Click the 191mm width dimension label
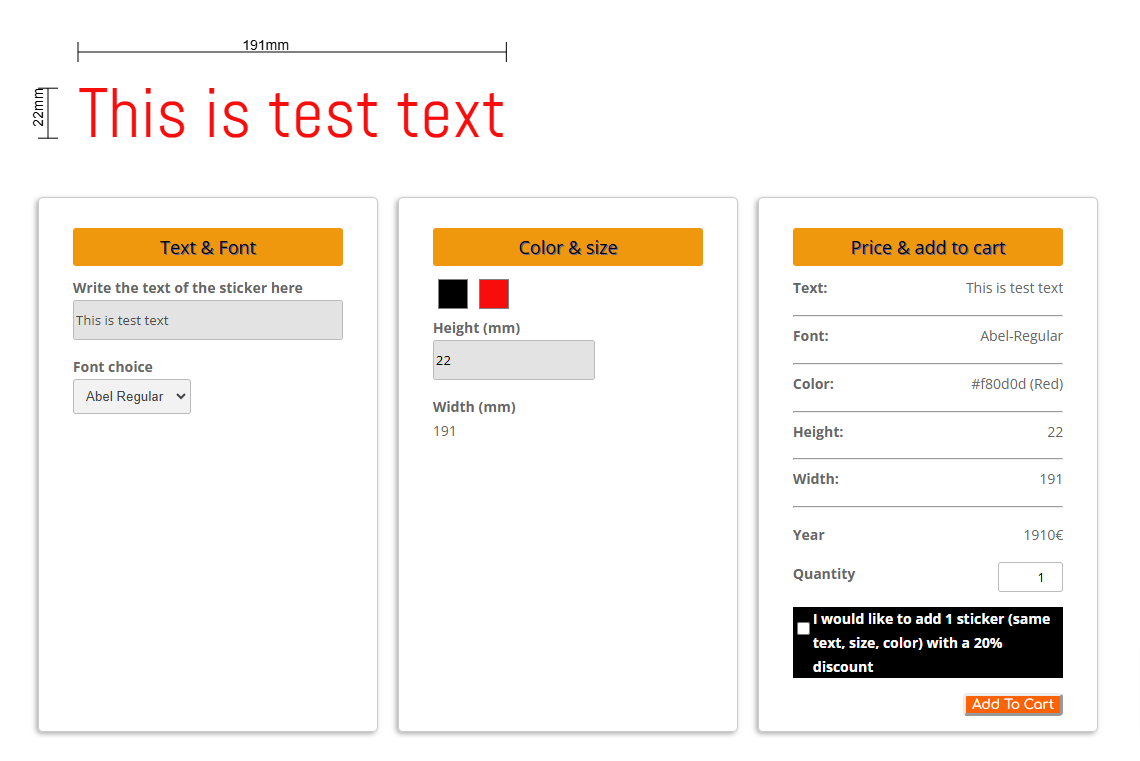 tap(266, 45)
